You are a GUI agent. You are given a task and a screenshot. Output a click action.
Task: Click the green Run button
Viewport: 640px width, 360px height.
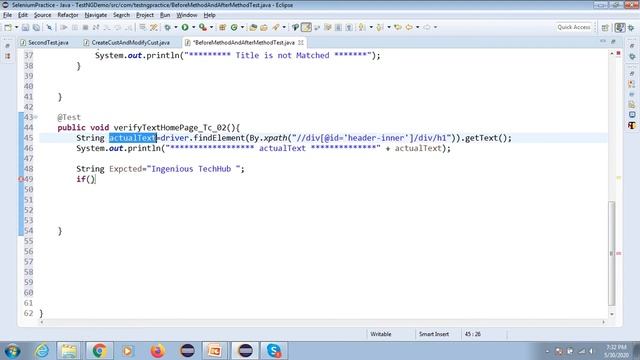click(185, 27)
